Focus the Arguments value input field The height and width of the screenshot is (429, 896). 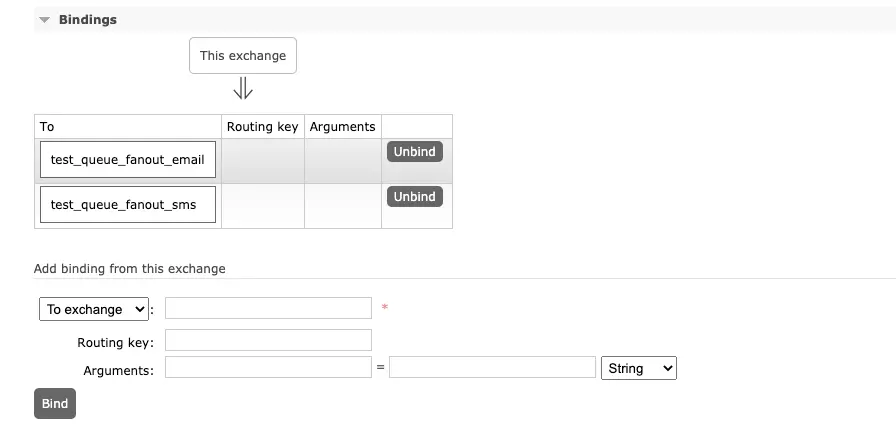pos(492,368)
